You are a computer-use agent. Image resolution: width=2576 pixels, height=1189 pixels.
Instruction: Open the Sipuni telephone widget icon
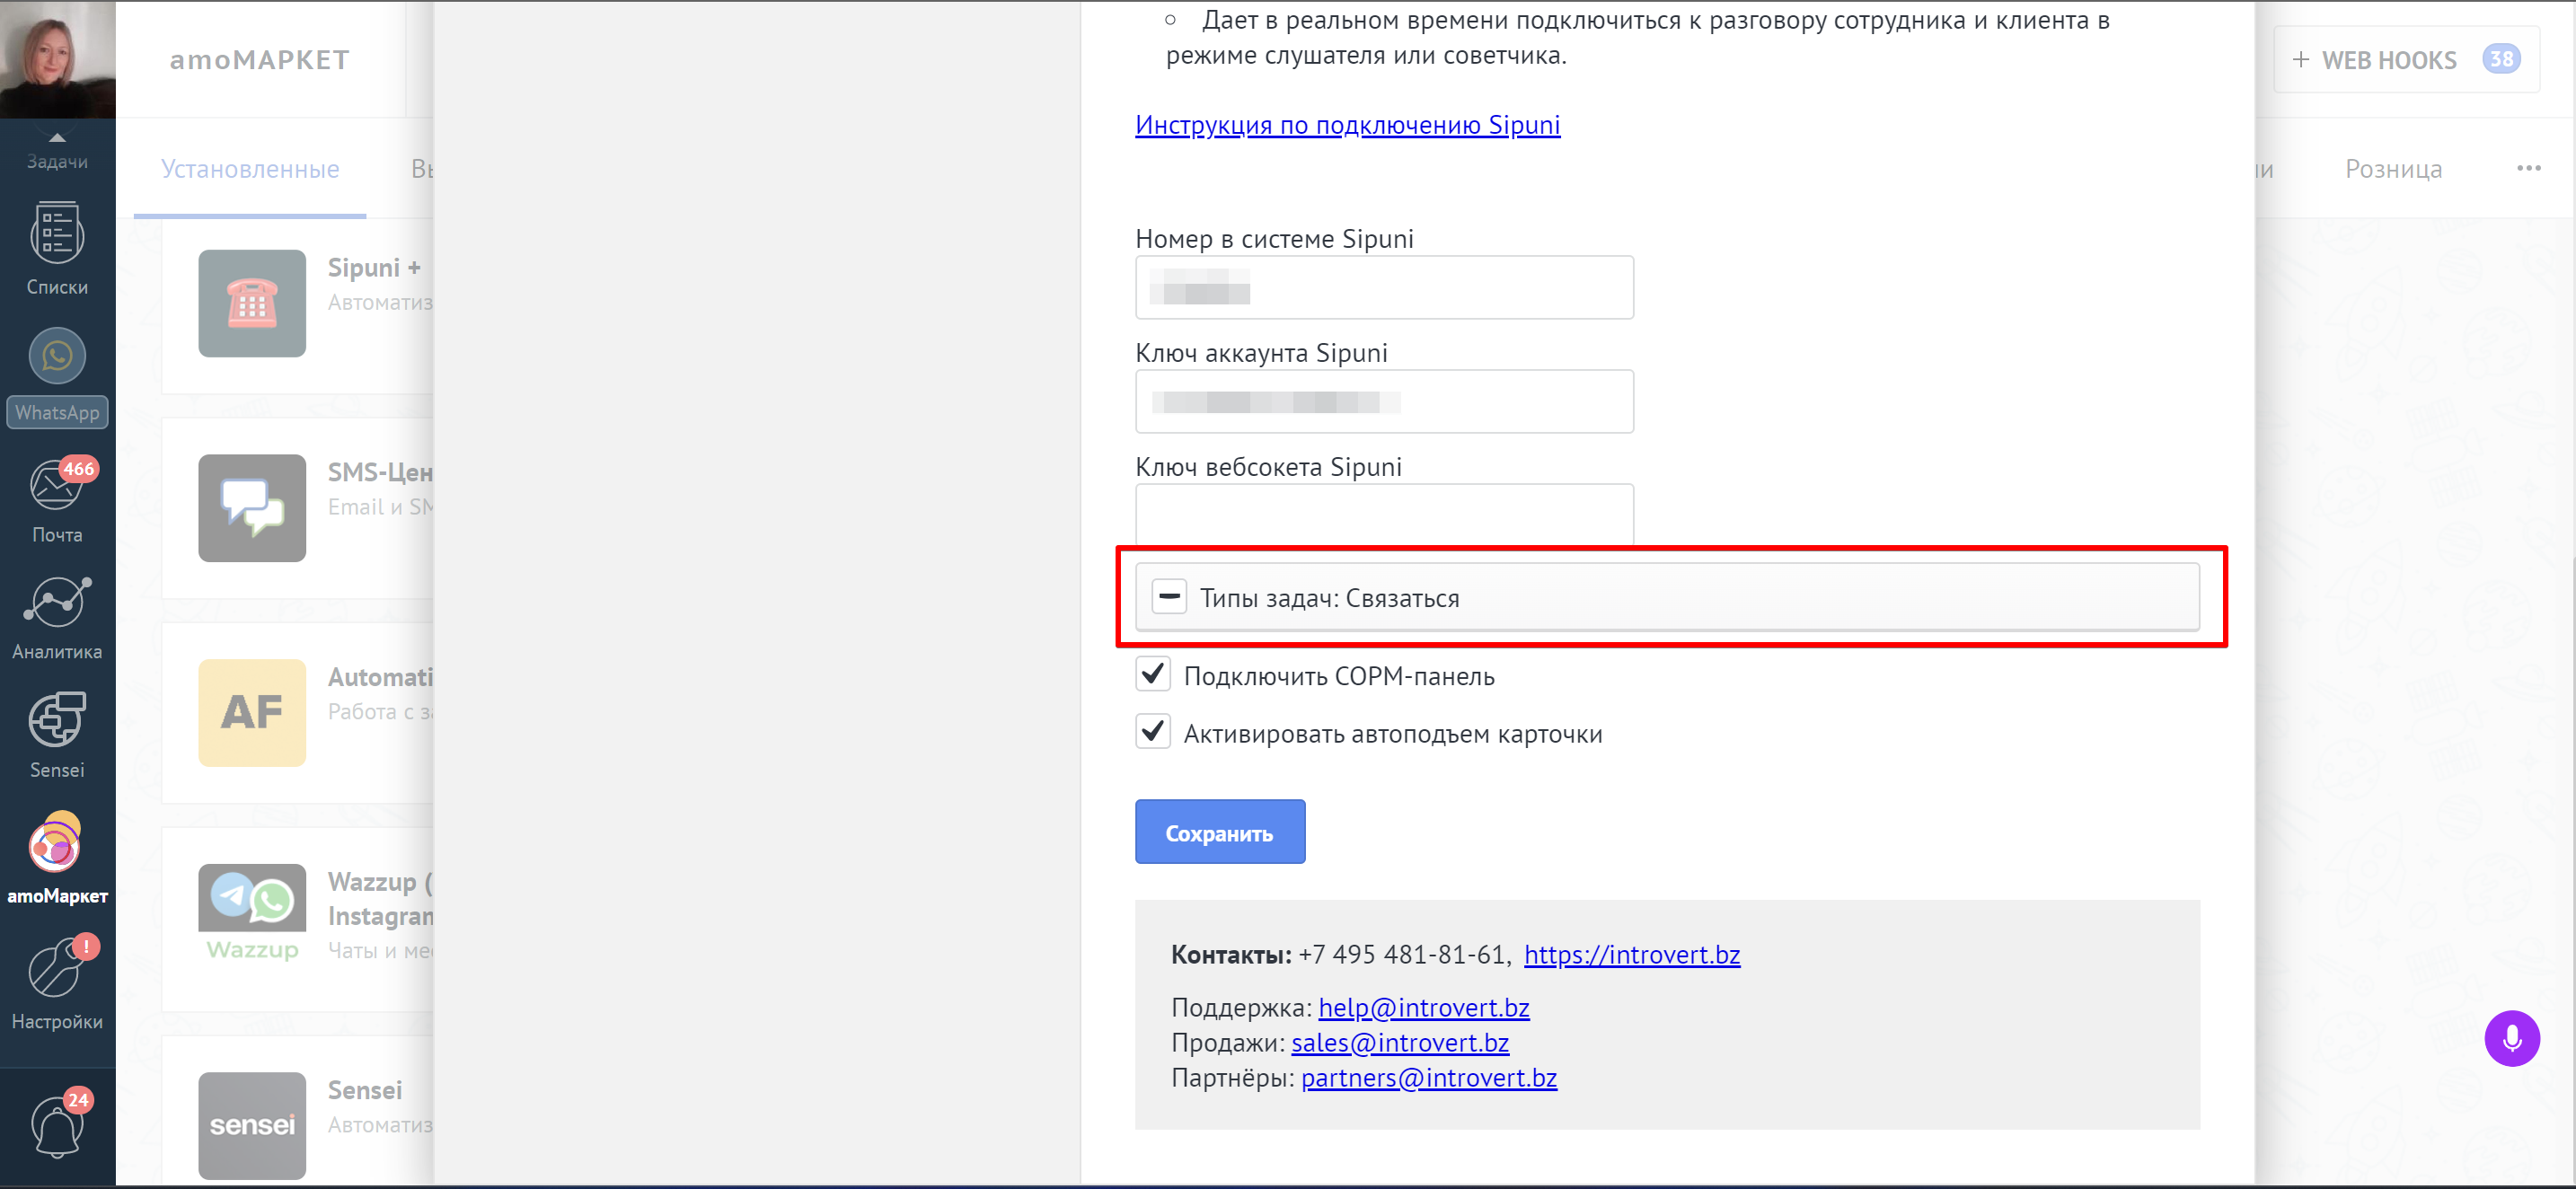pos(252,303)
